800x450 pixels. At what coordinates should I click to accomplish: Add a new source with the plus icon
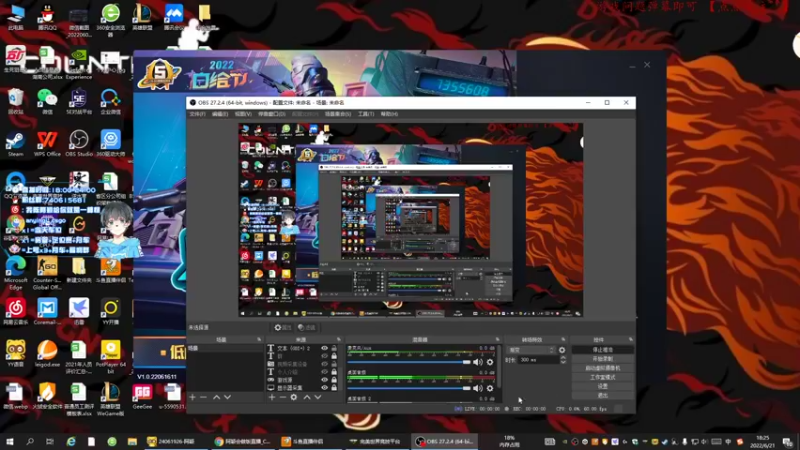(x=272, y=397)
